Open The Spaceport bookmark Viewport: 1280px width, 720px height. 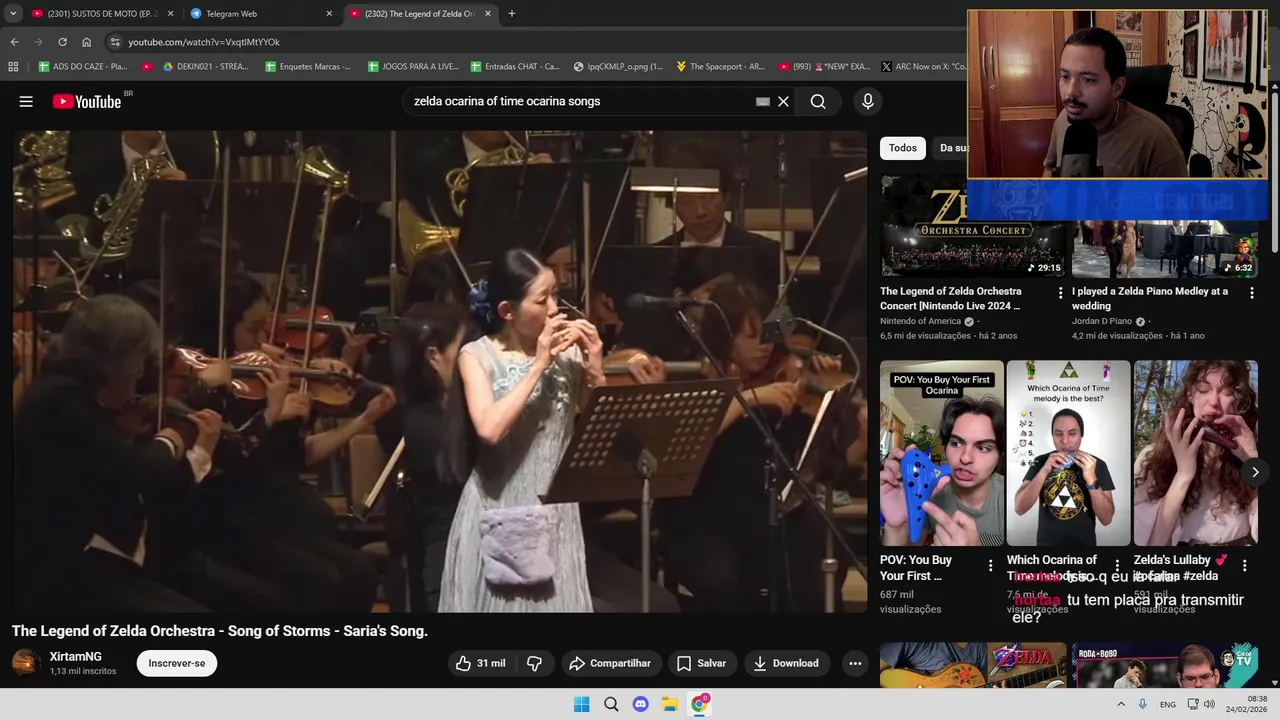point(720,66)
